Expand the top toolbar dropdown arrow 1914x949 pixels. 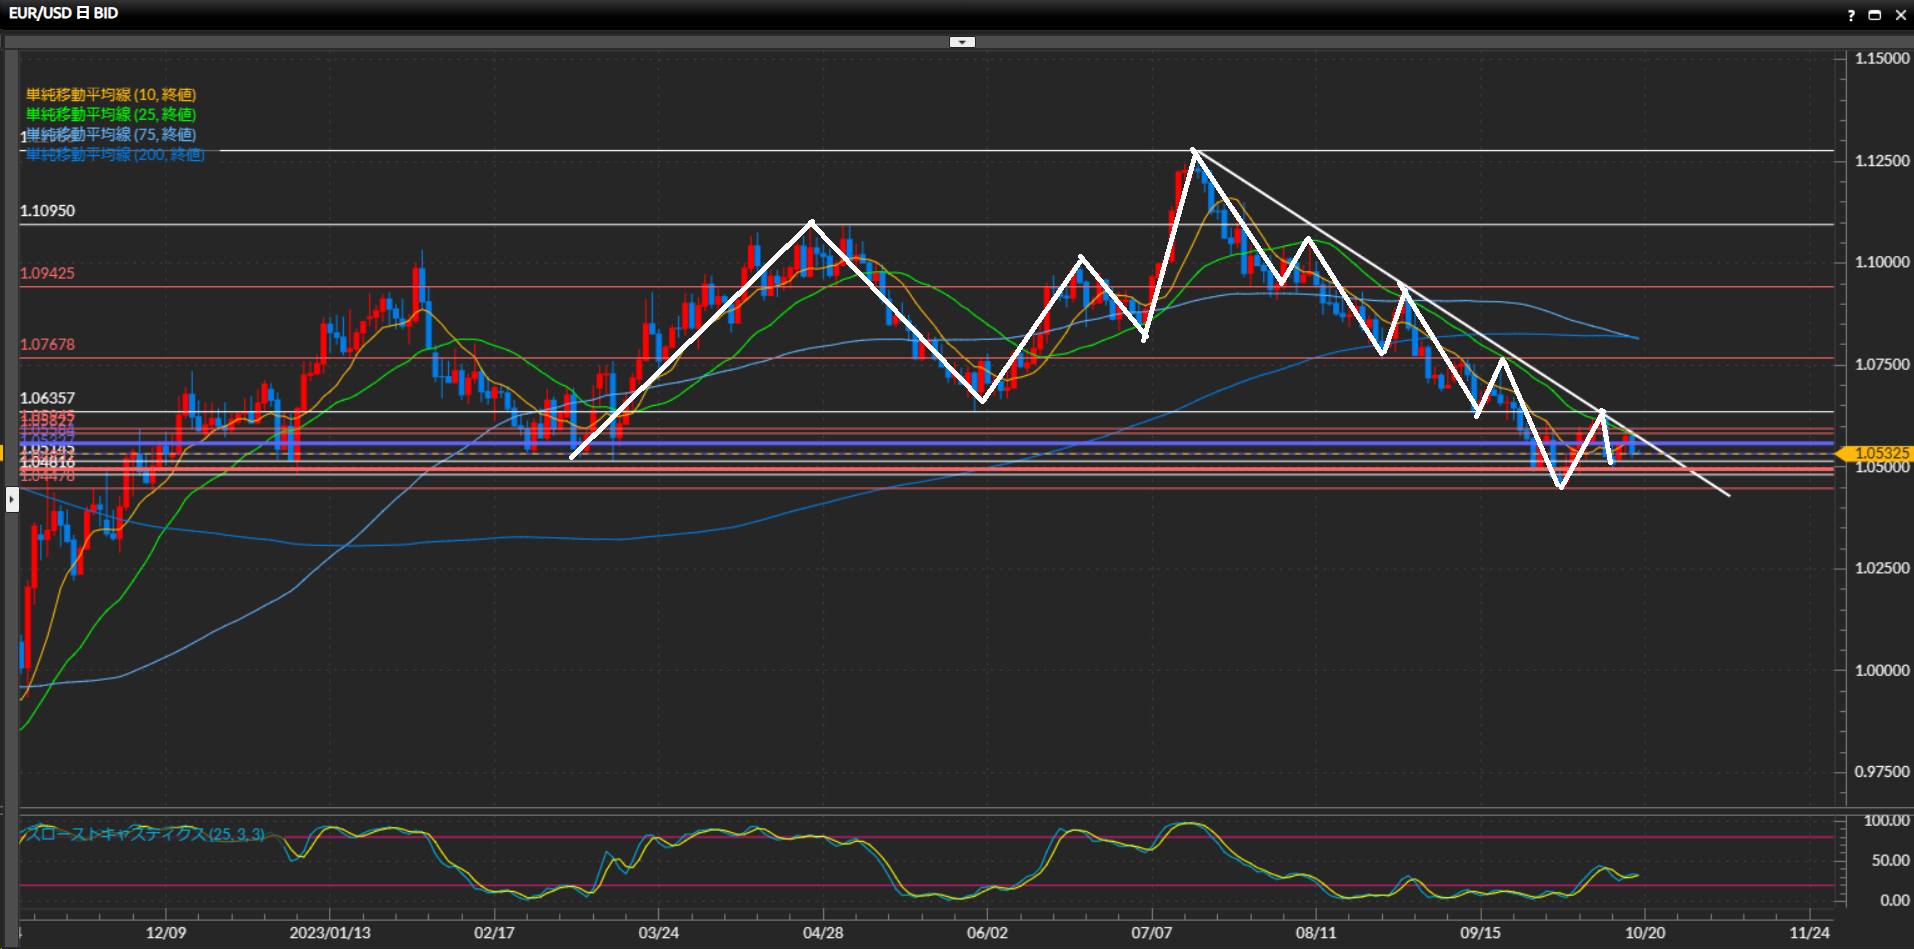click(962, 42)
